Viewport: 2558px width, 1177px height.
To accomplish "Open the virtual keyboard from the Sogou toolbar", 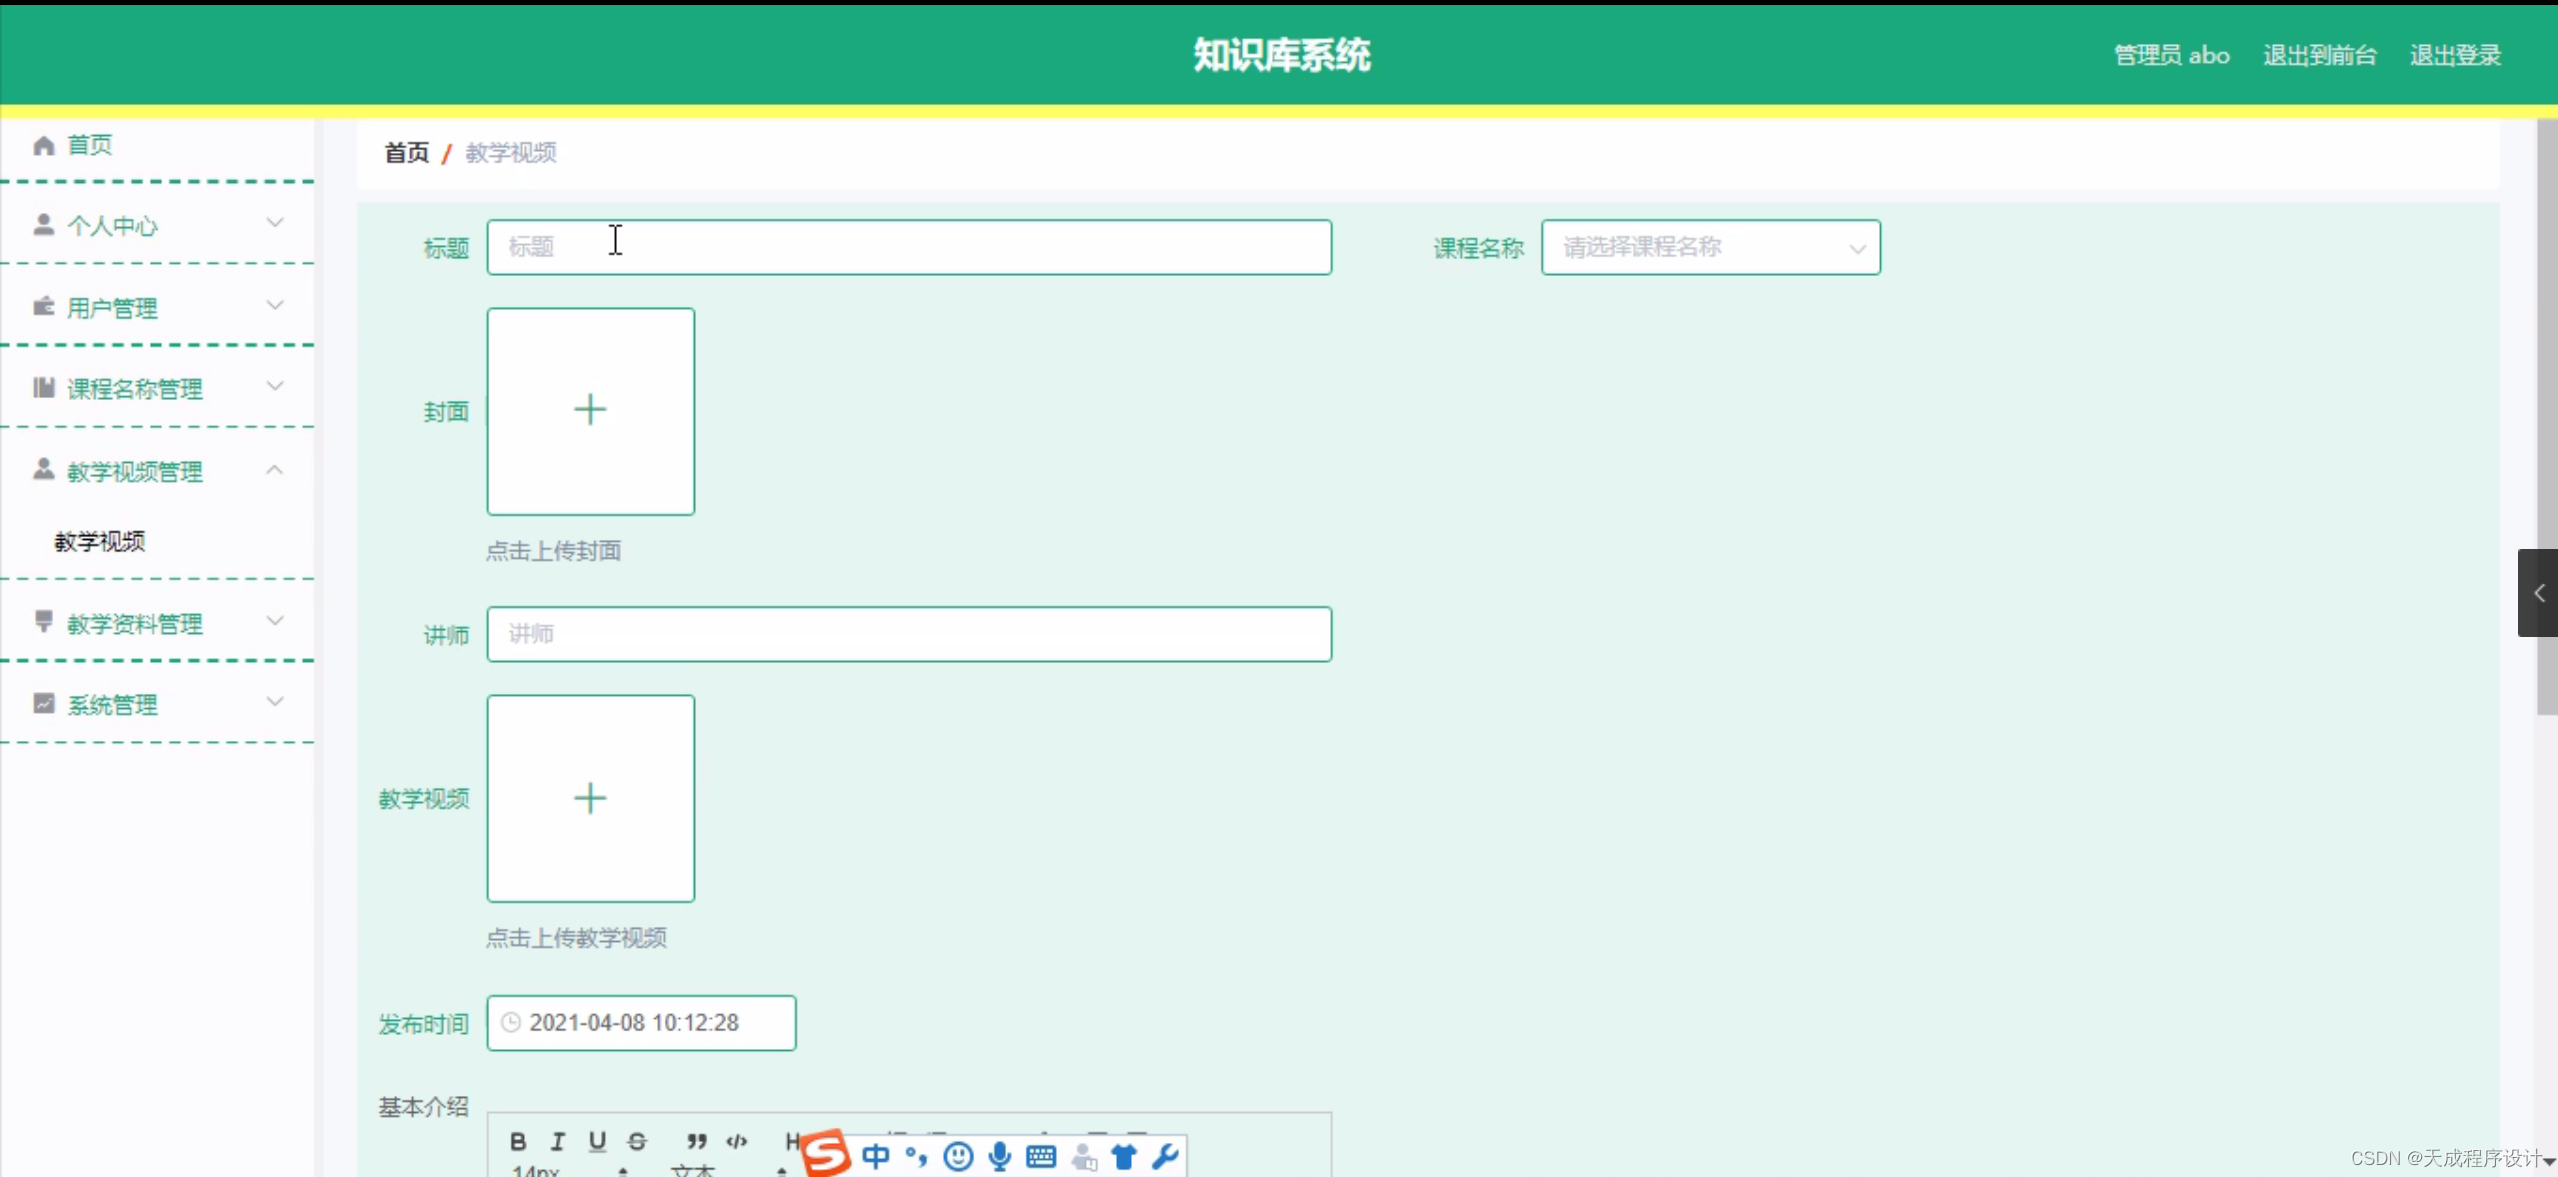I will (x=1041, y=1156).
